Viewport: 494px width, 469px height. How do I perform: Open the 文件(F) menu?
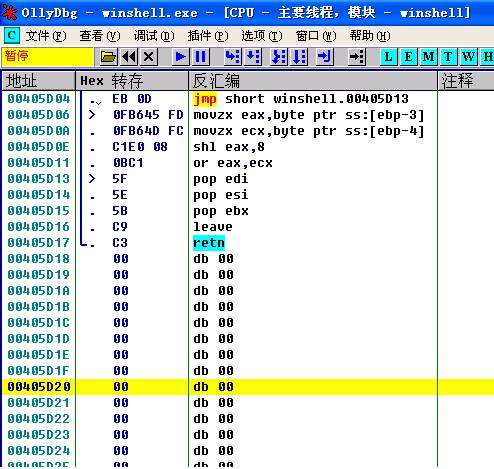click(x=46, y=36)
